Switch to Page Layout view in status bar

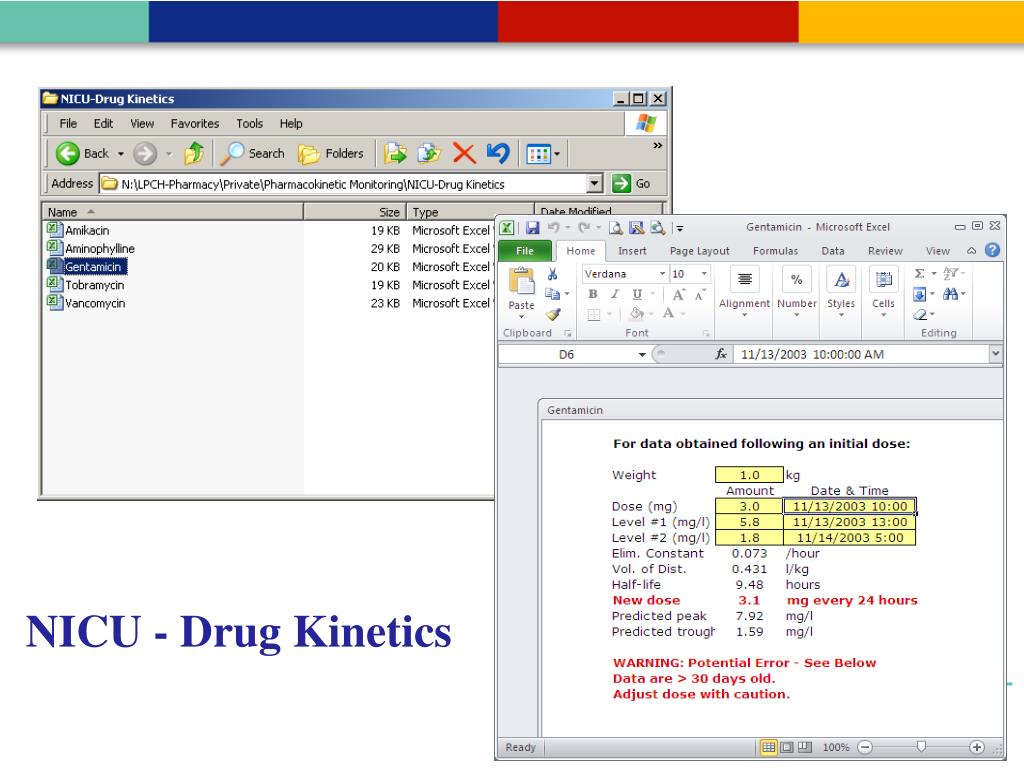pos(787,747)
